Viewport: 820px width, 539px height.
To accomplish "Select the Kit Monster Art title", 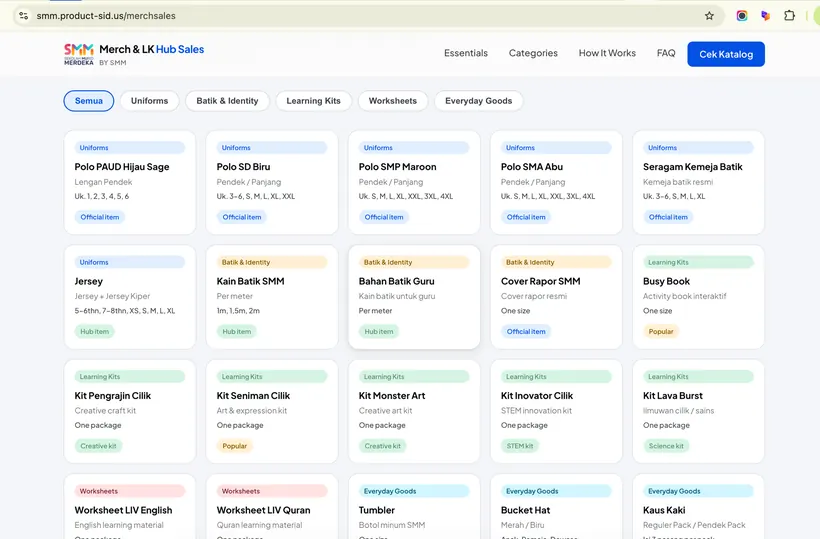I will (392, 396).
